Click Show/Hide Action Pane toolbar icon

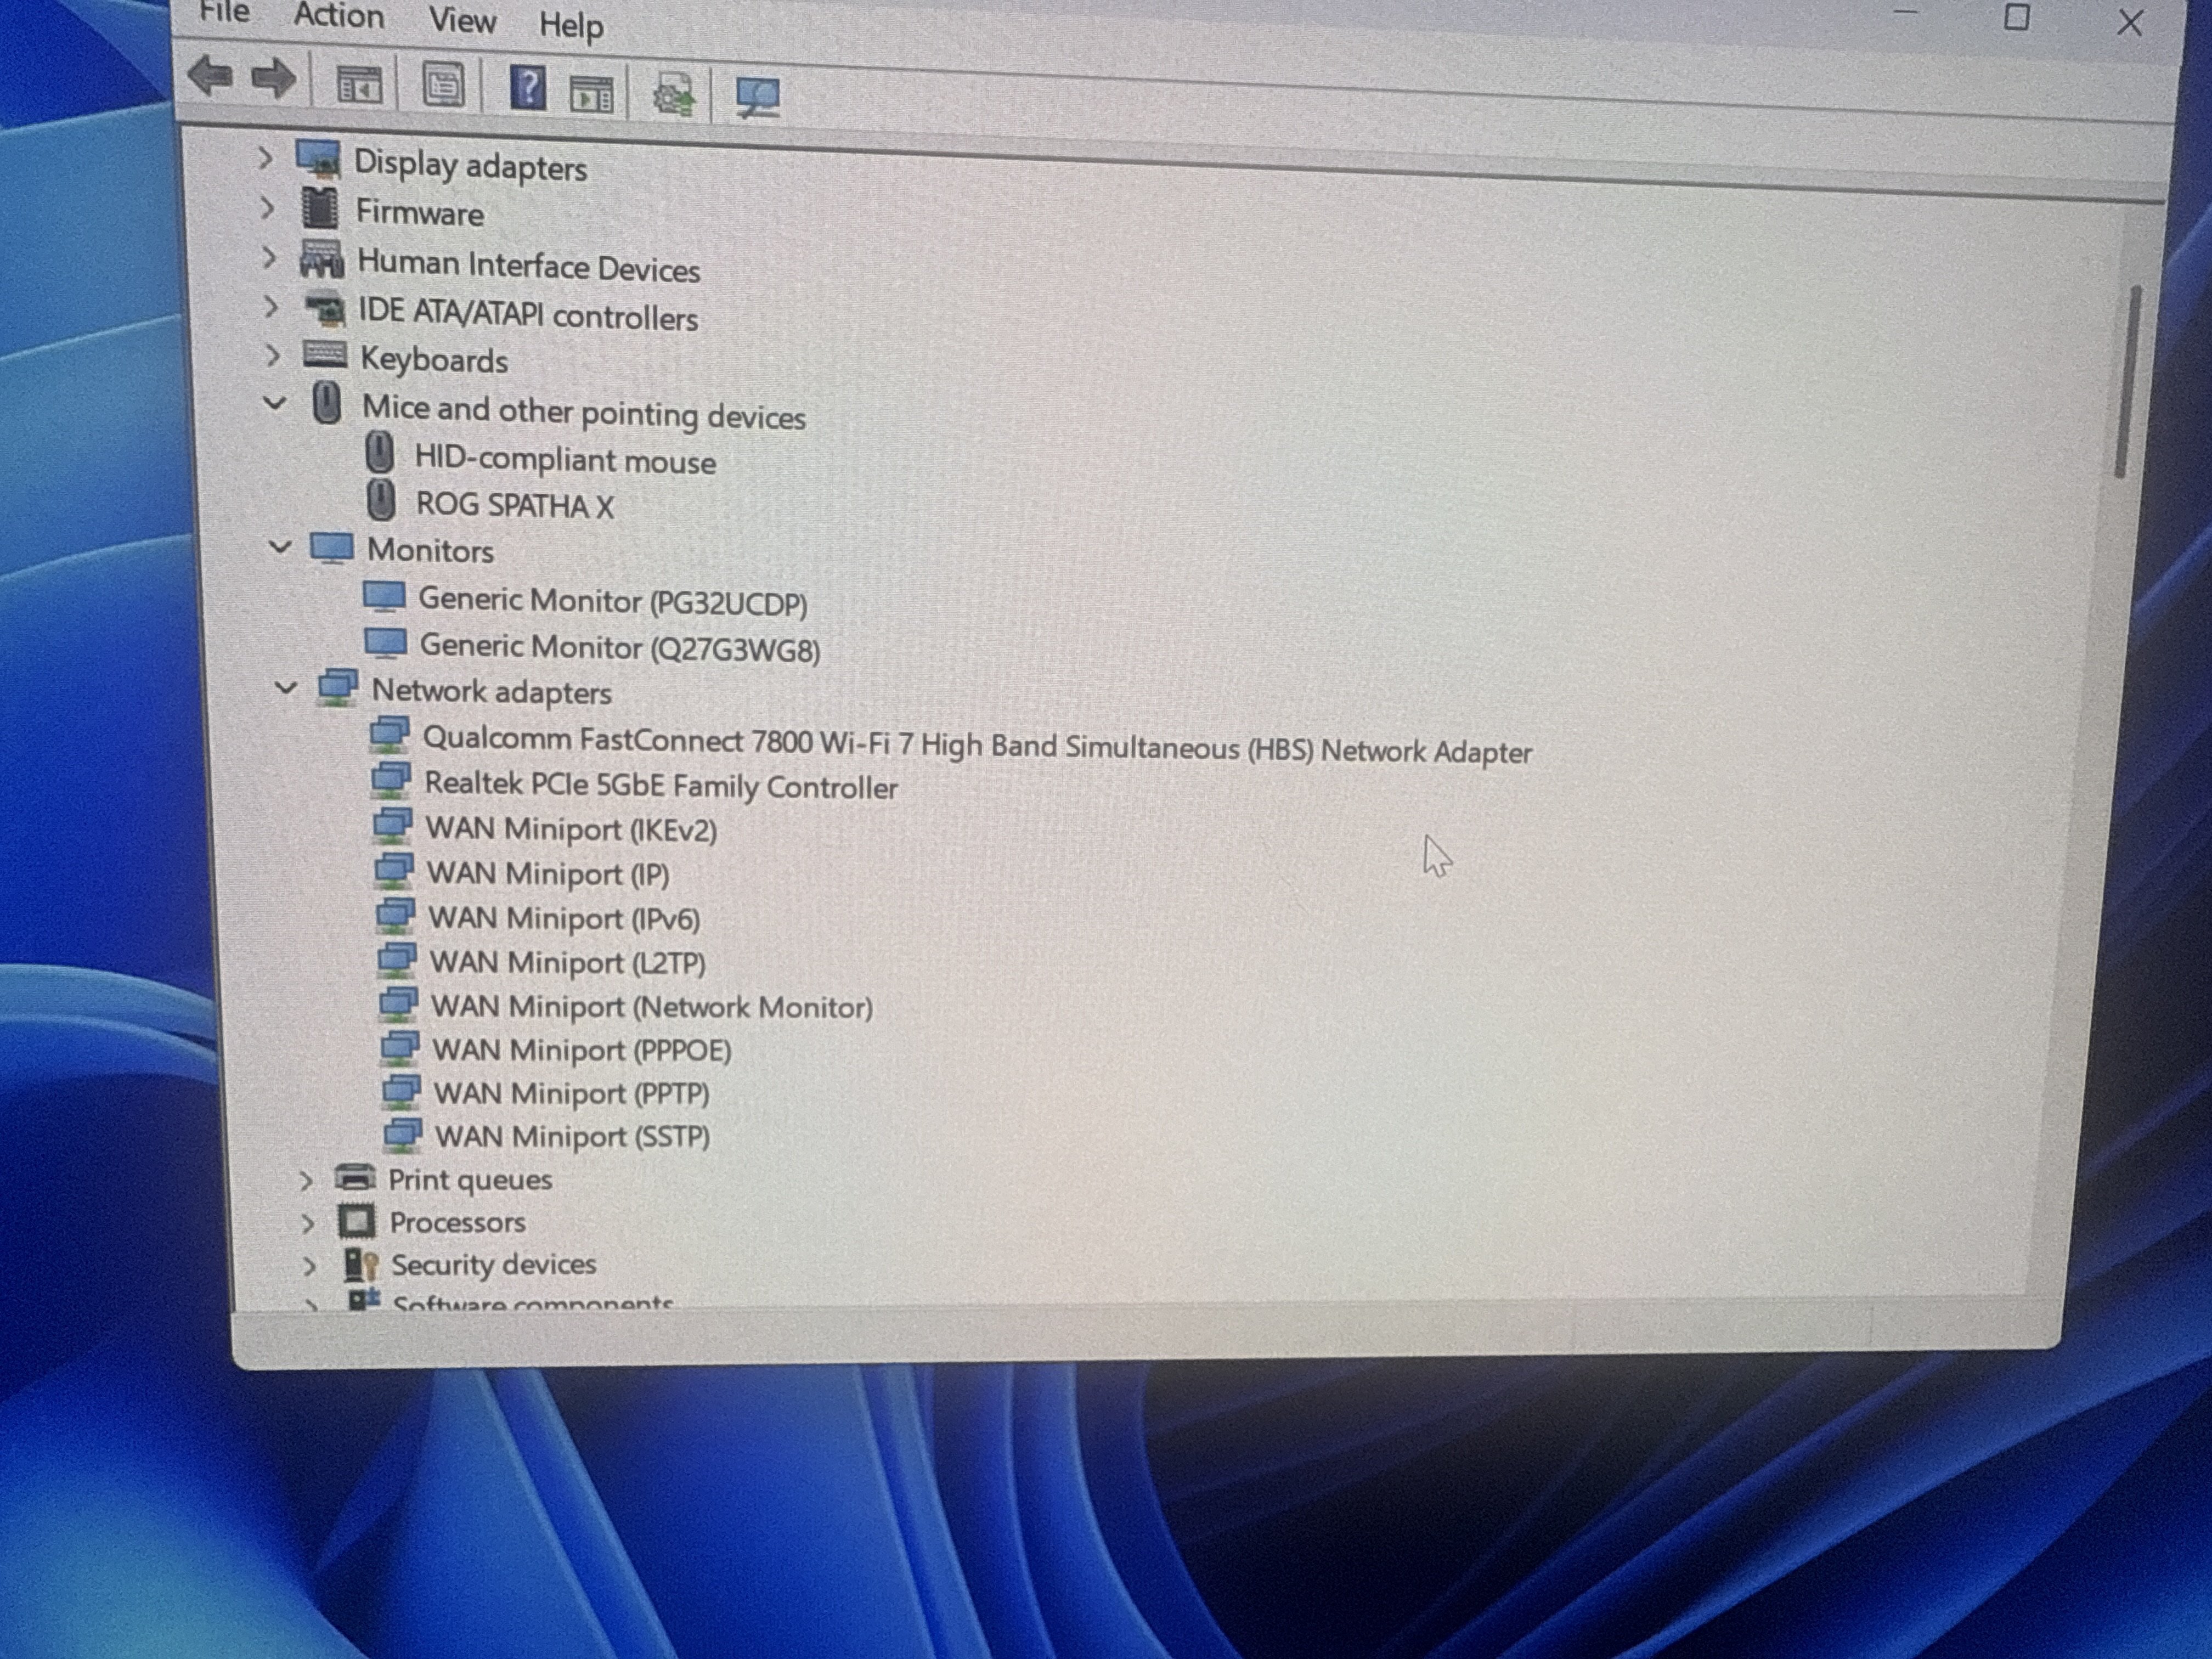click(591, 94)
